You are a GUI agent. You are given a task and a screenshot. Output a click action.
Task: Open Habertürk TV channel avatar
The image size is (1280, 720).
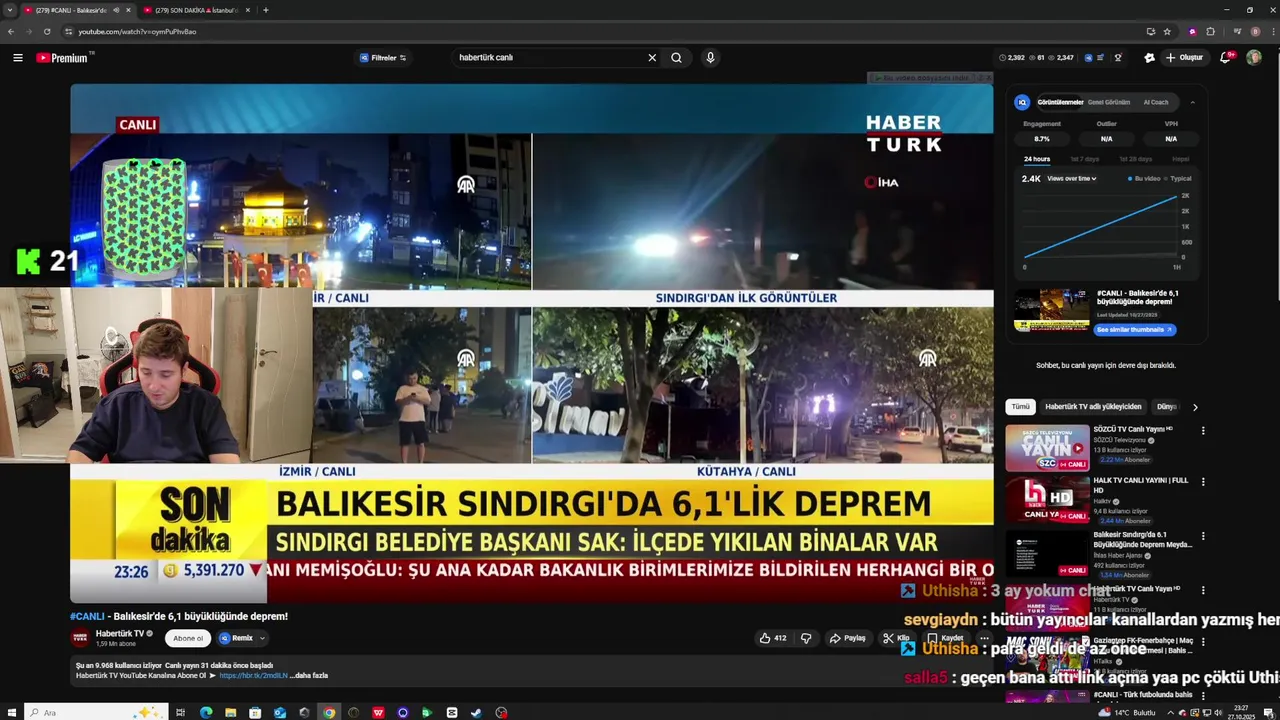point(80,638)
